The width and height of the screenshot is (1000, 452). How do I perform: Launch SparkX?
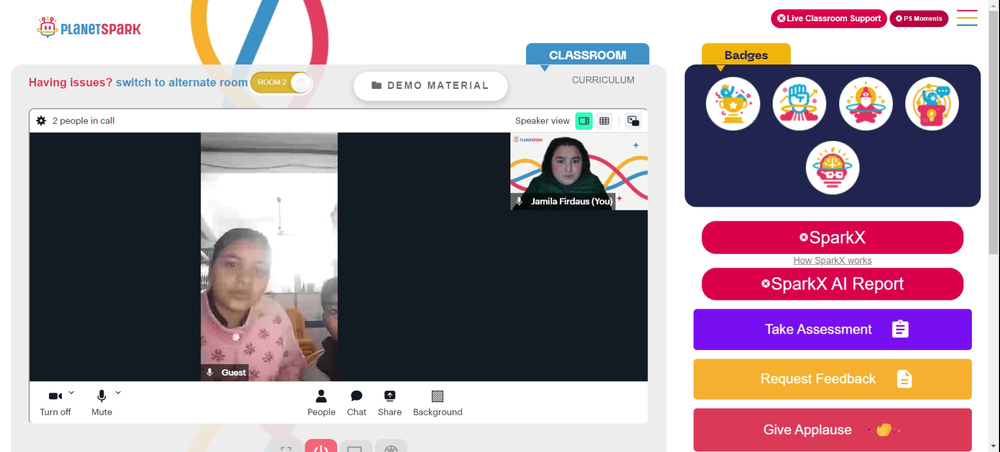(x=832, y=238)
